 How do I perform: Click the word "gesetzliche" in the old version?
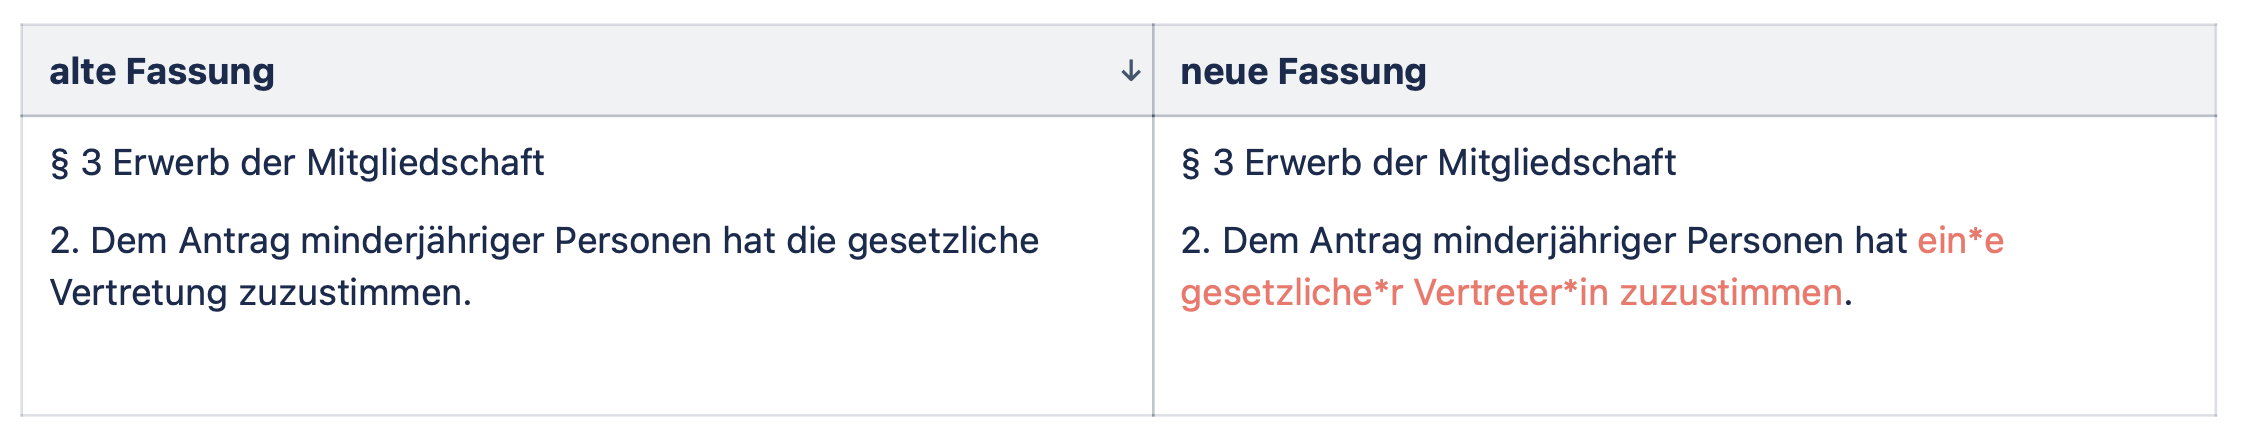coord(942,241)
